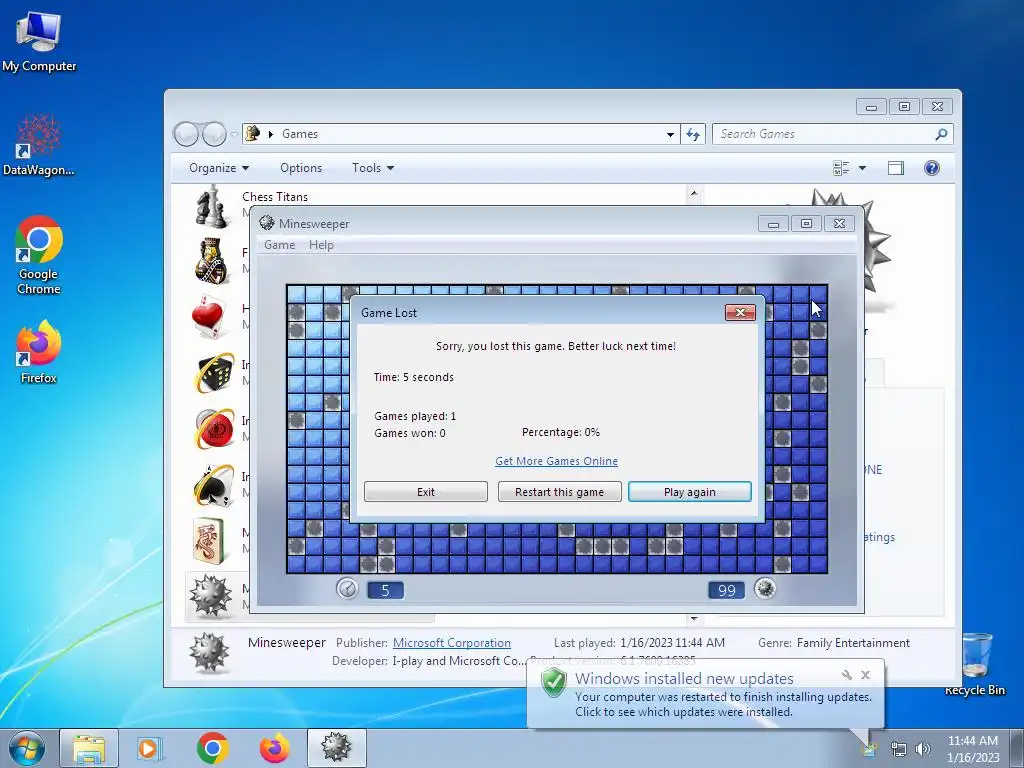Open the Firefox desktop shortcut
The width and height of the screenshot is (1024, 768).
coord(39,351)
